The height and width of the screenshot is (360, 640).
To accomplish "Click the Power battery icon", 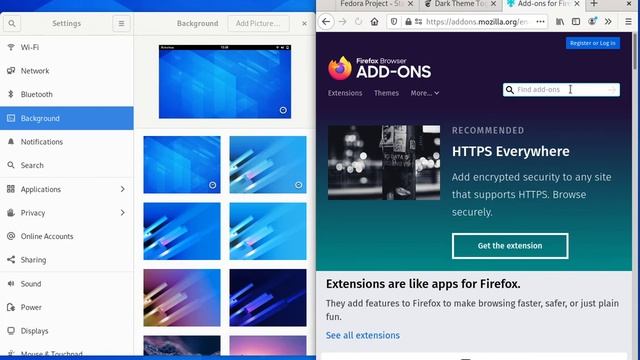I will click(11, 307).
